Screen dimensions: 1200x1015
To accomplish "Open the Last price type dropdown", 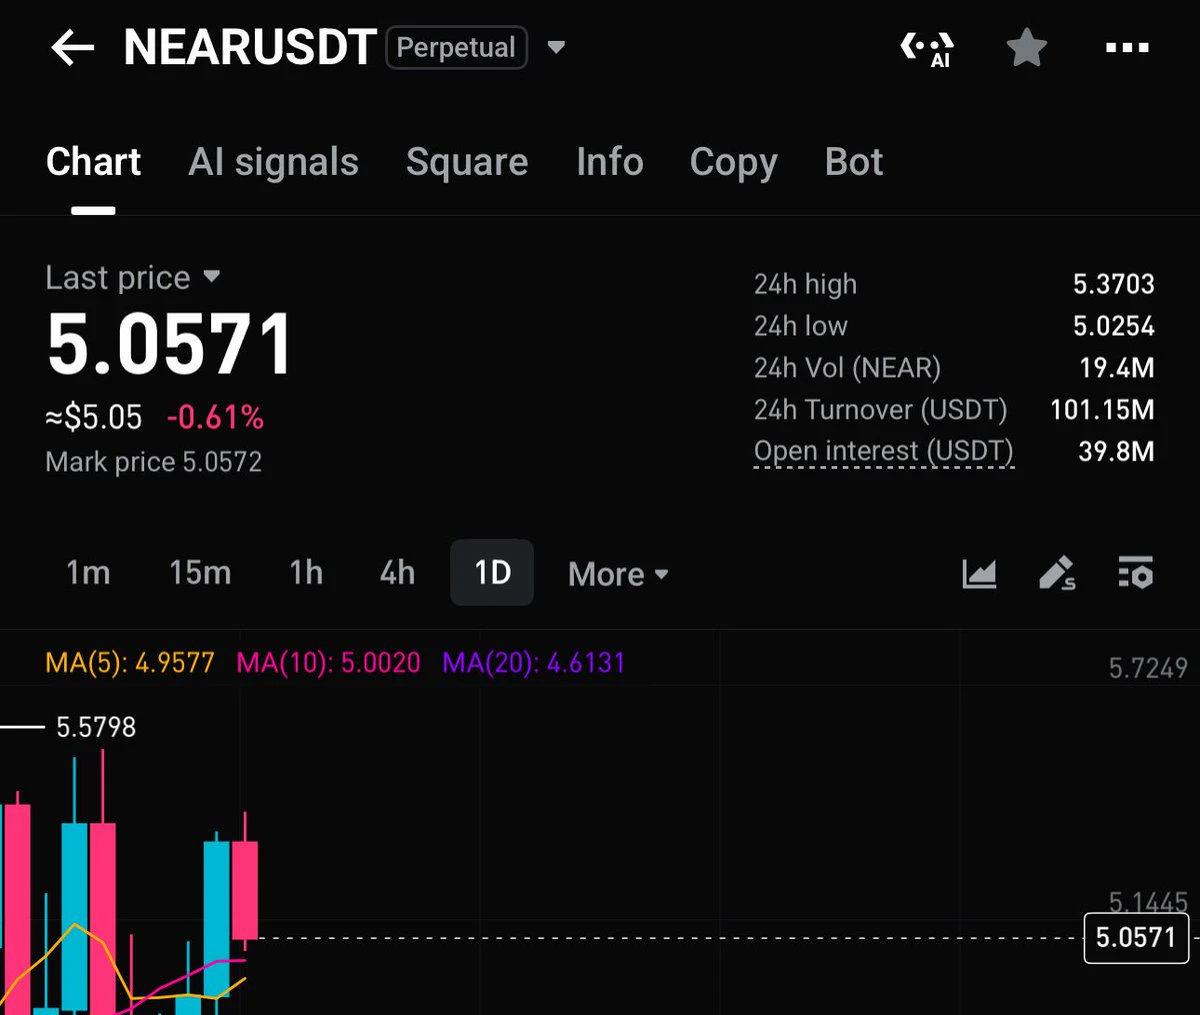I will 211,276.
